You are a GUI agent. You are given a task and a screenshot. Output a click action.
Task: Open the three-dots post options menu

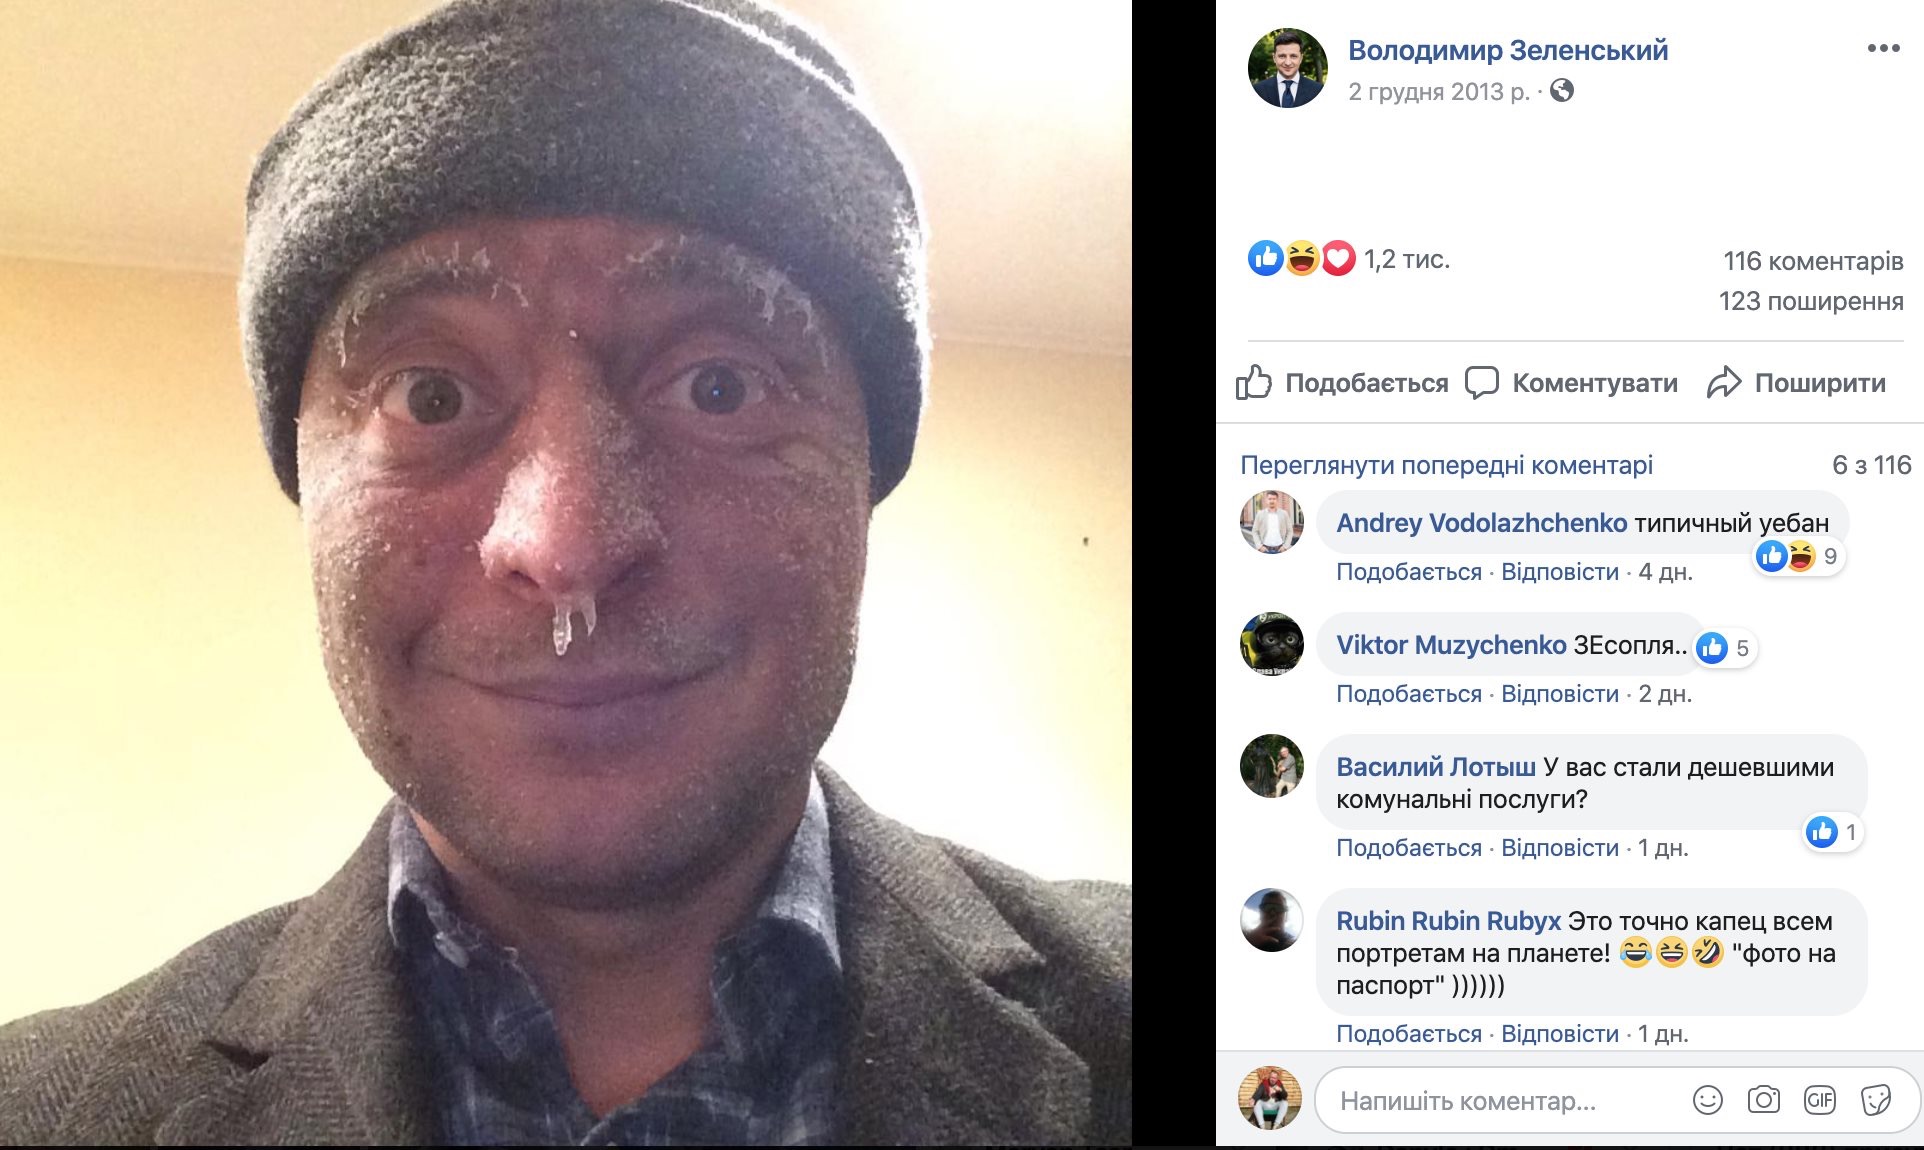1883,48
